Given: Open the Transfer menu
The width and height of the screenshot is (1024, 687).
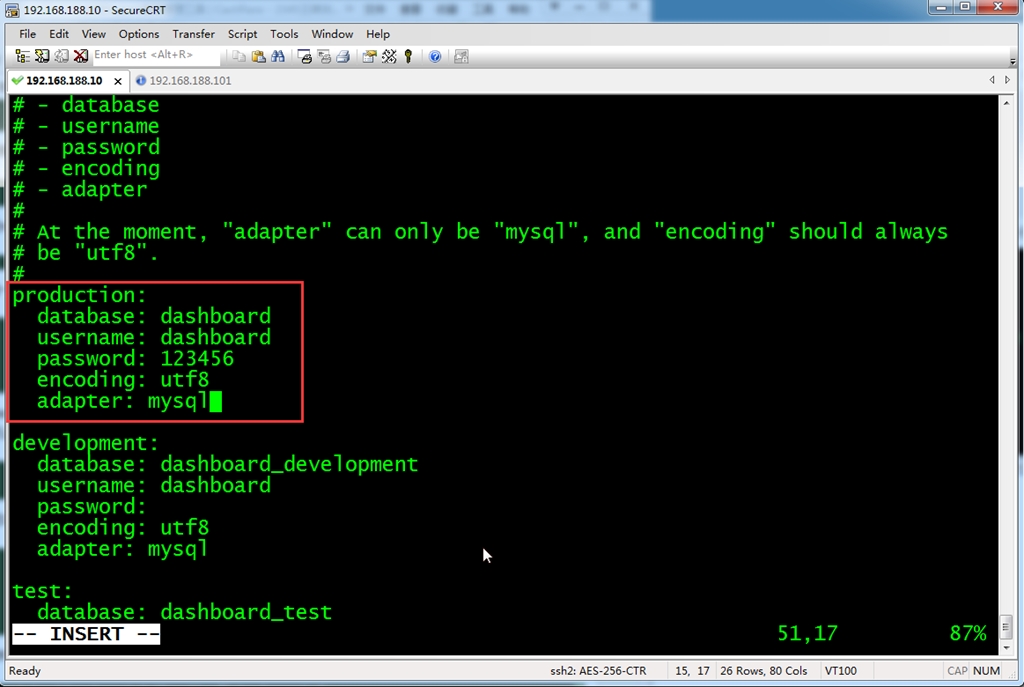Looking at the screenshot, I should click(x=193, y=33).
